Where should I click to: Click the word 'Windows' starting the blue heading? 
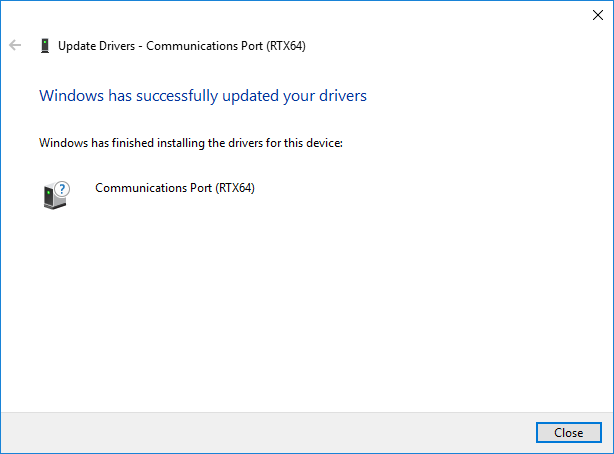(72, 96)
